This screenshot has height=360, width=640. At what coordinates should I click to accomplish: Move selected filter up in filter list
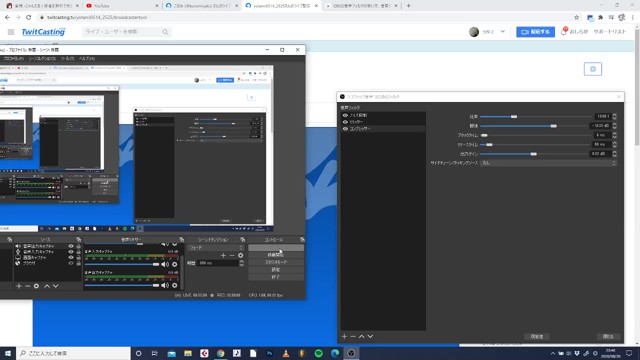[x=362, y=336]
